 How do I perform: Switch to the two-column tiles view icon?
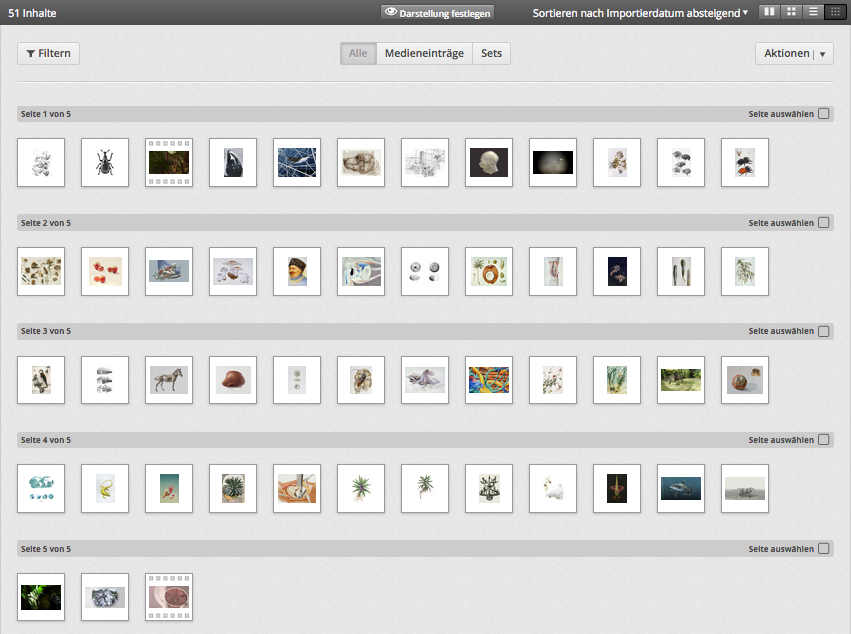769,12
